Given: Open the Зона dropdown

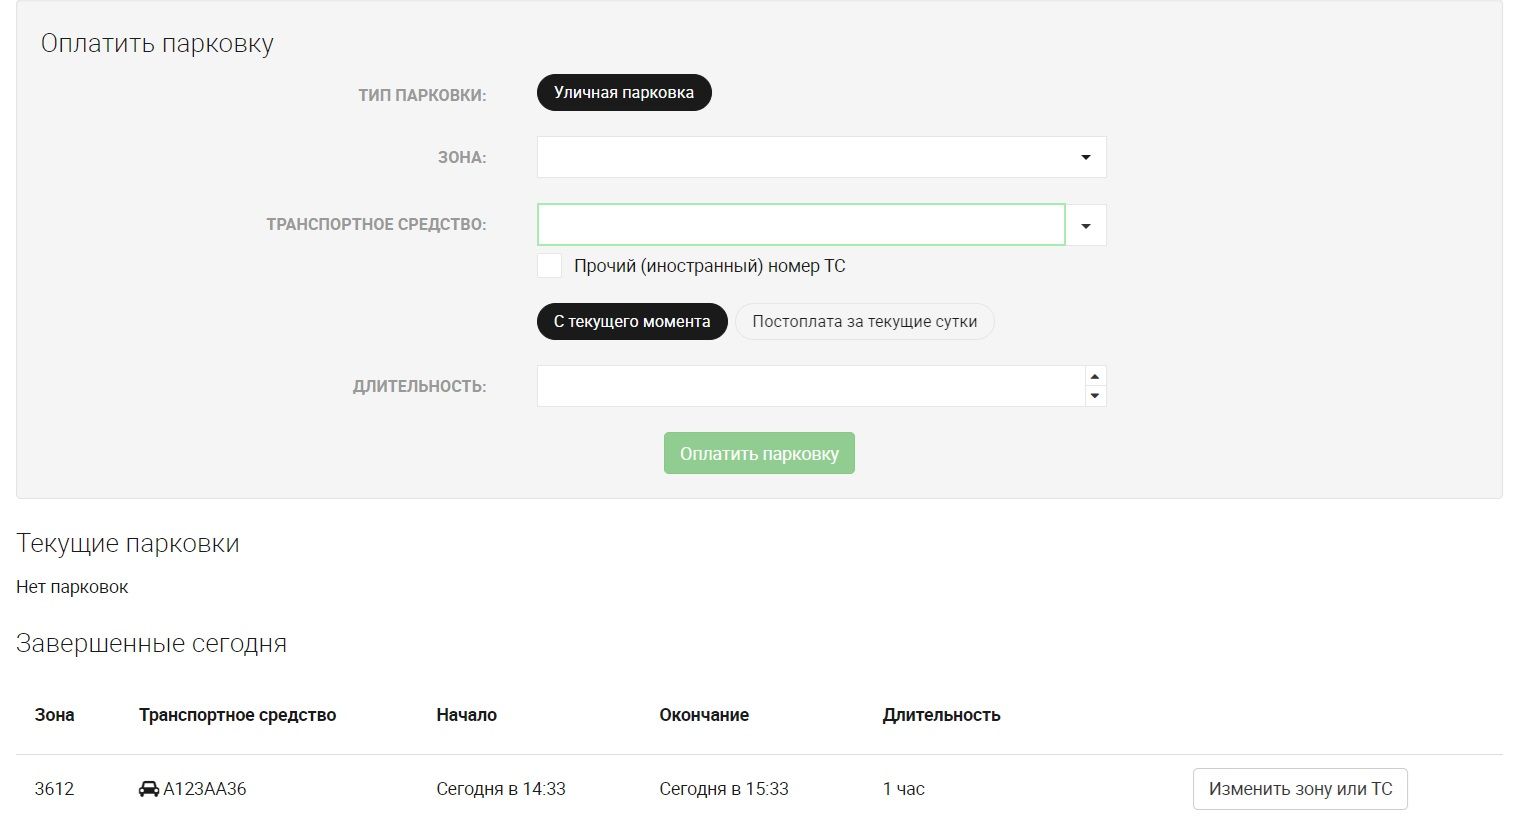Looking at the screenshot, I should pyautogui.click(x=821, y=157).
